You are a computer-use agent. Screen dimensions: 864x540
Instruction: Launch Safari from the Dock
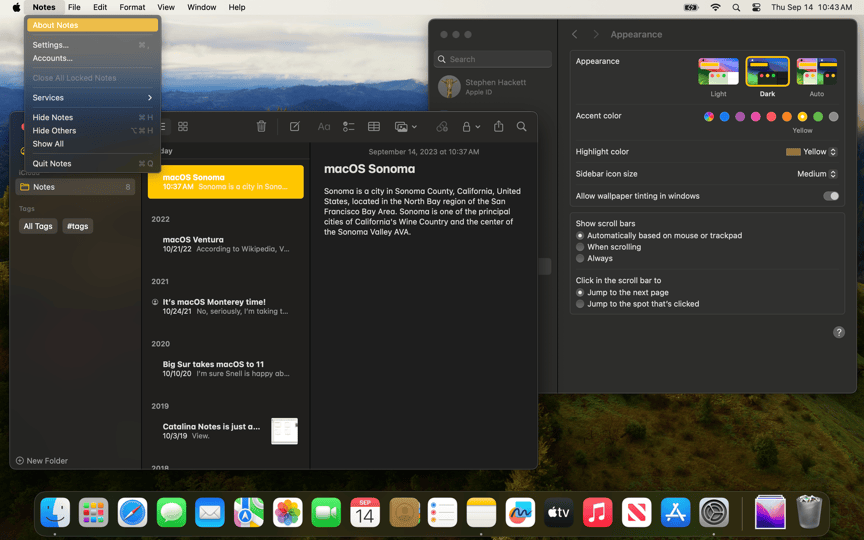click(x=132, y=512)
